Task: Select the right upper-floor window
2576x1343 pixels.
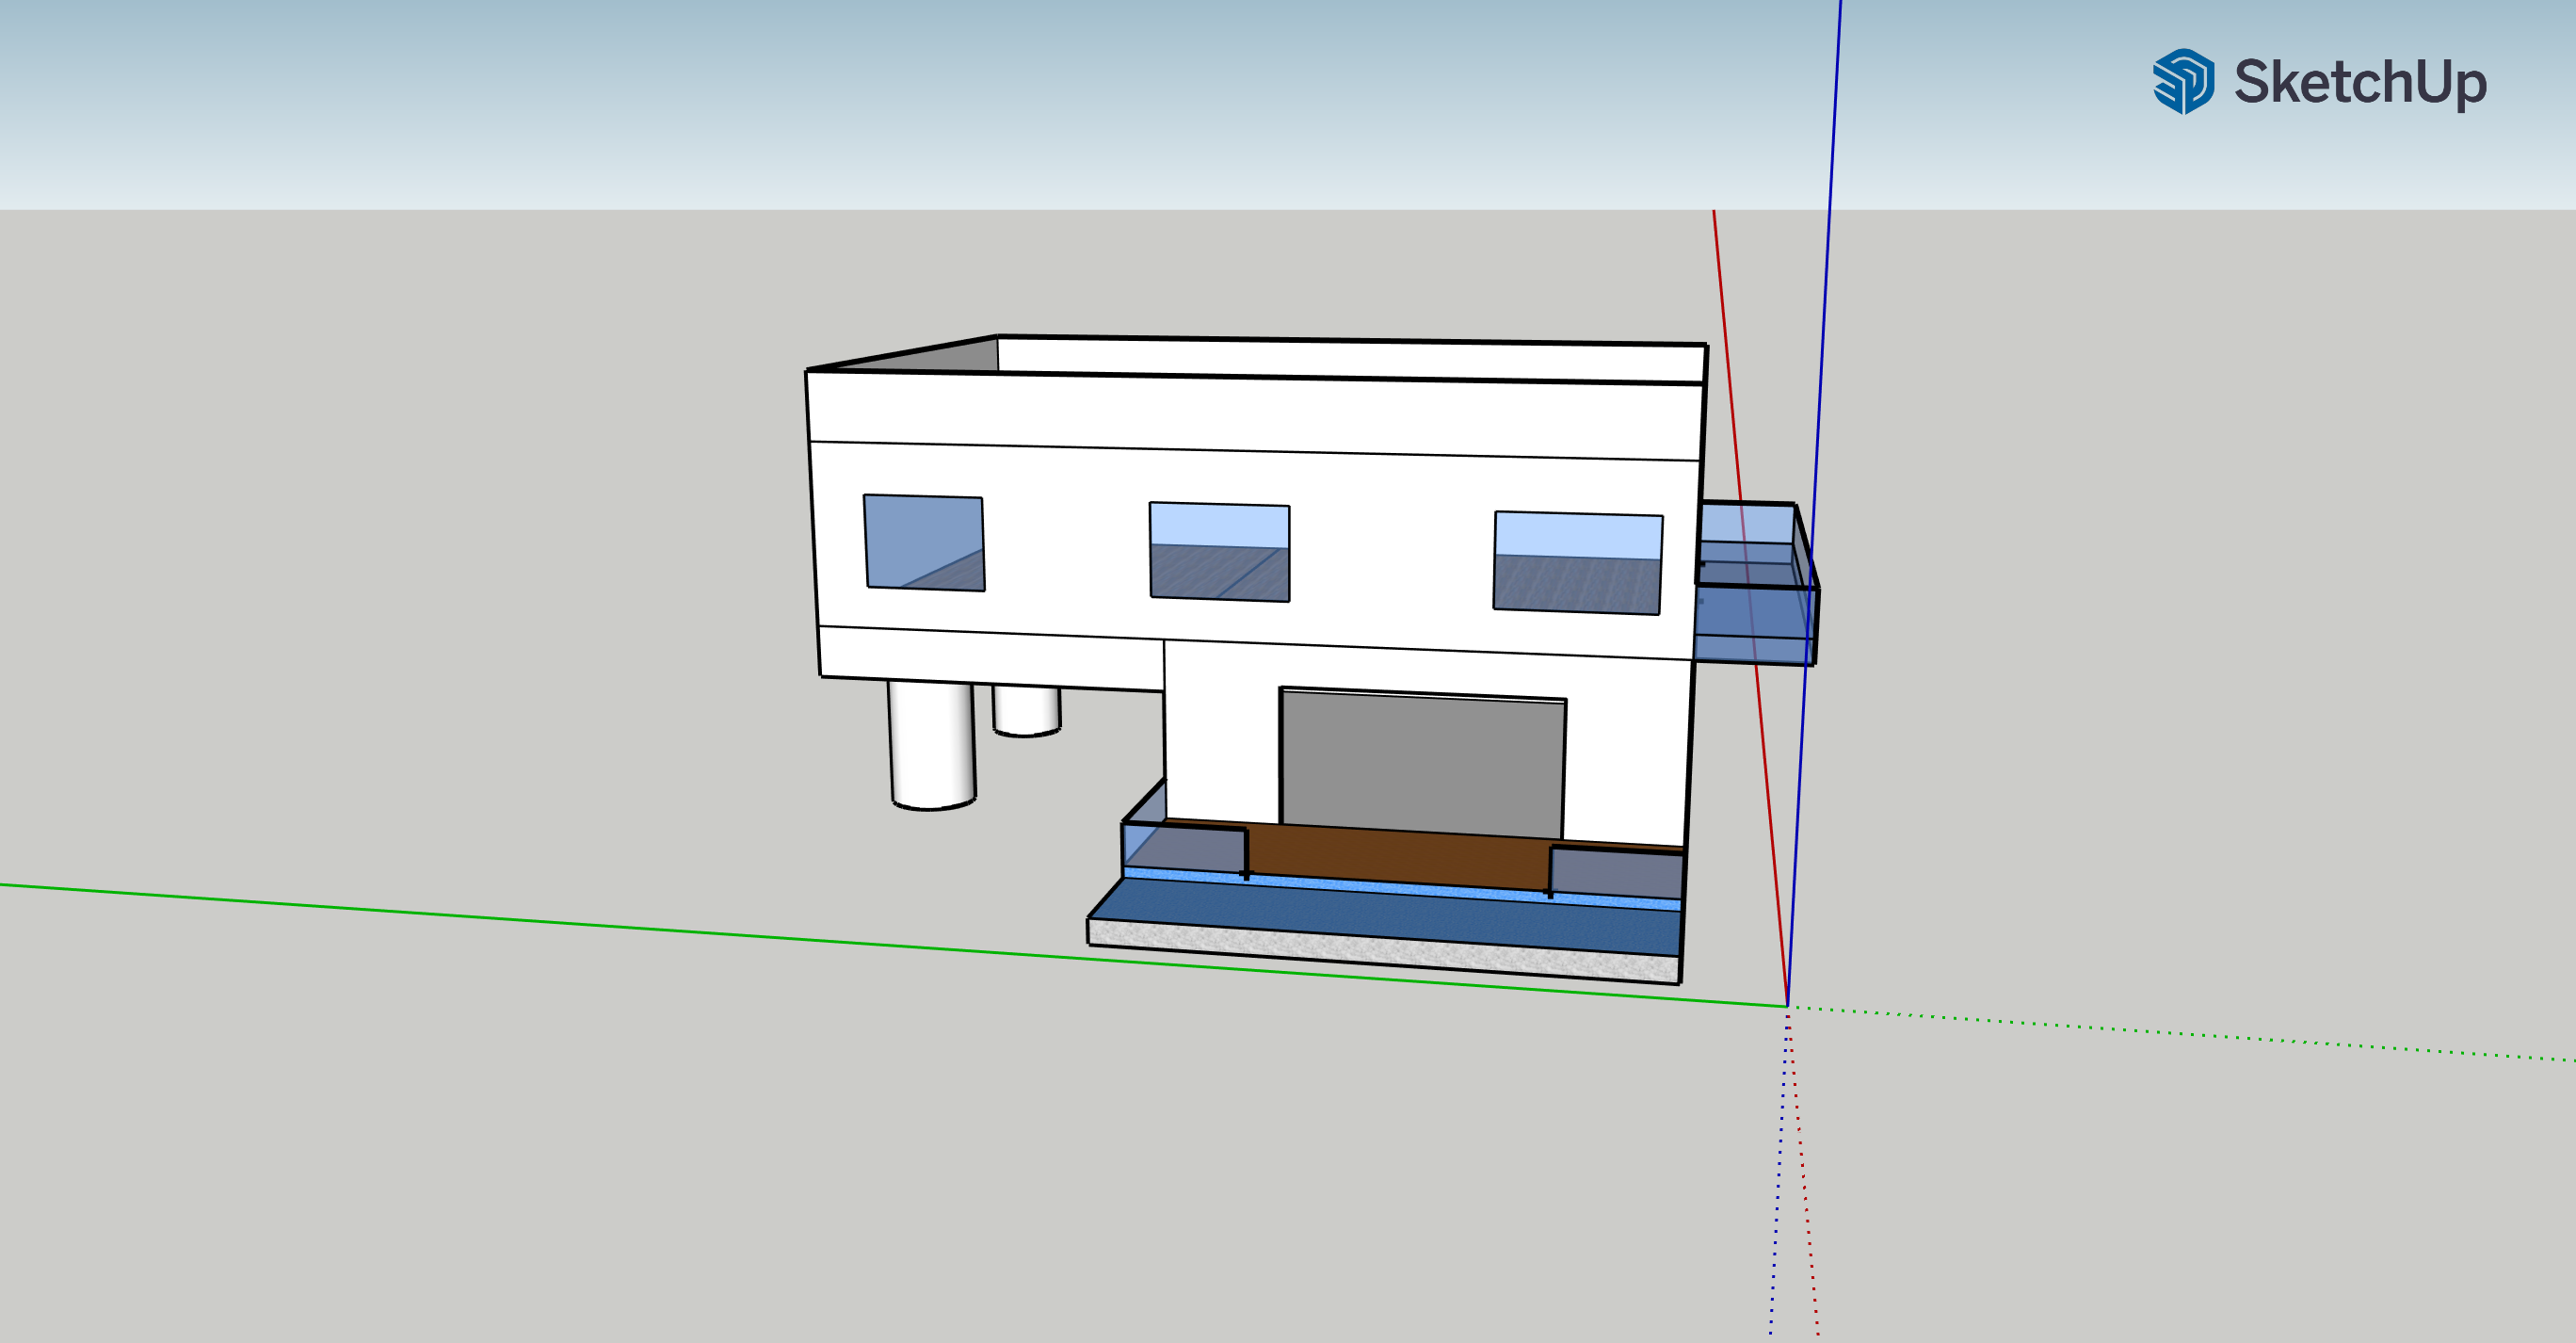Action: (x=1577, y=563)
